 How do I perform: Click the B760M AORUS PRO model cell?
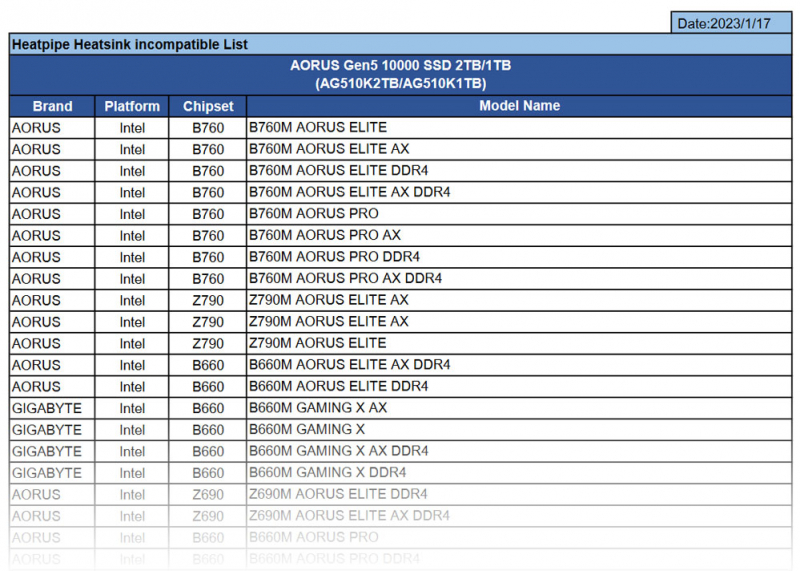(x=314, y=214)
